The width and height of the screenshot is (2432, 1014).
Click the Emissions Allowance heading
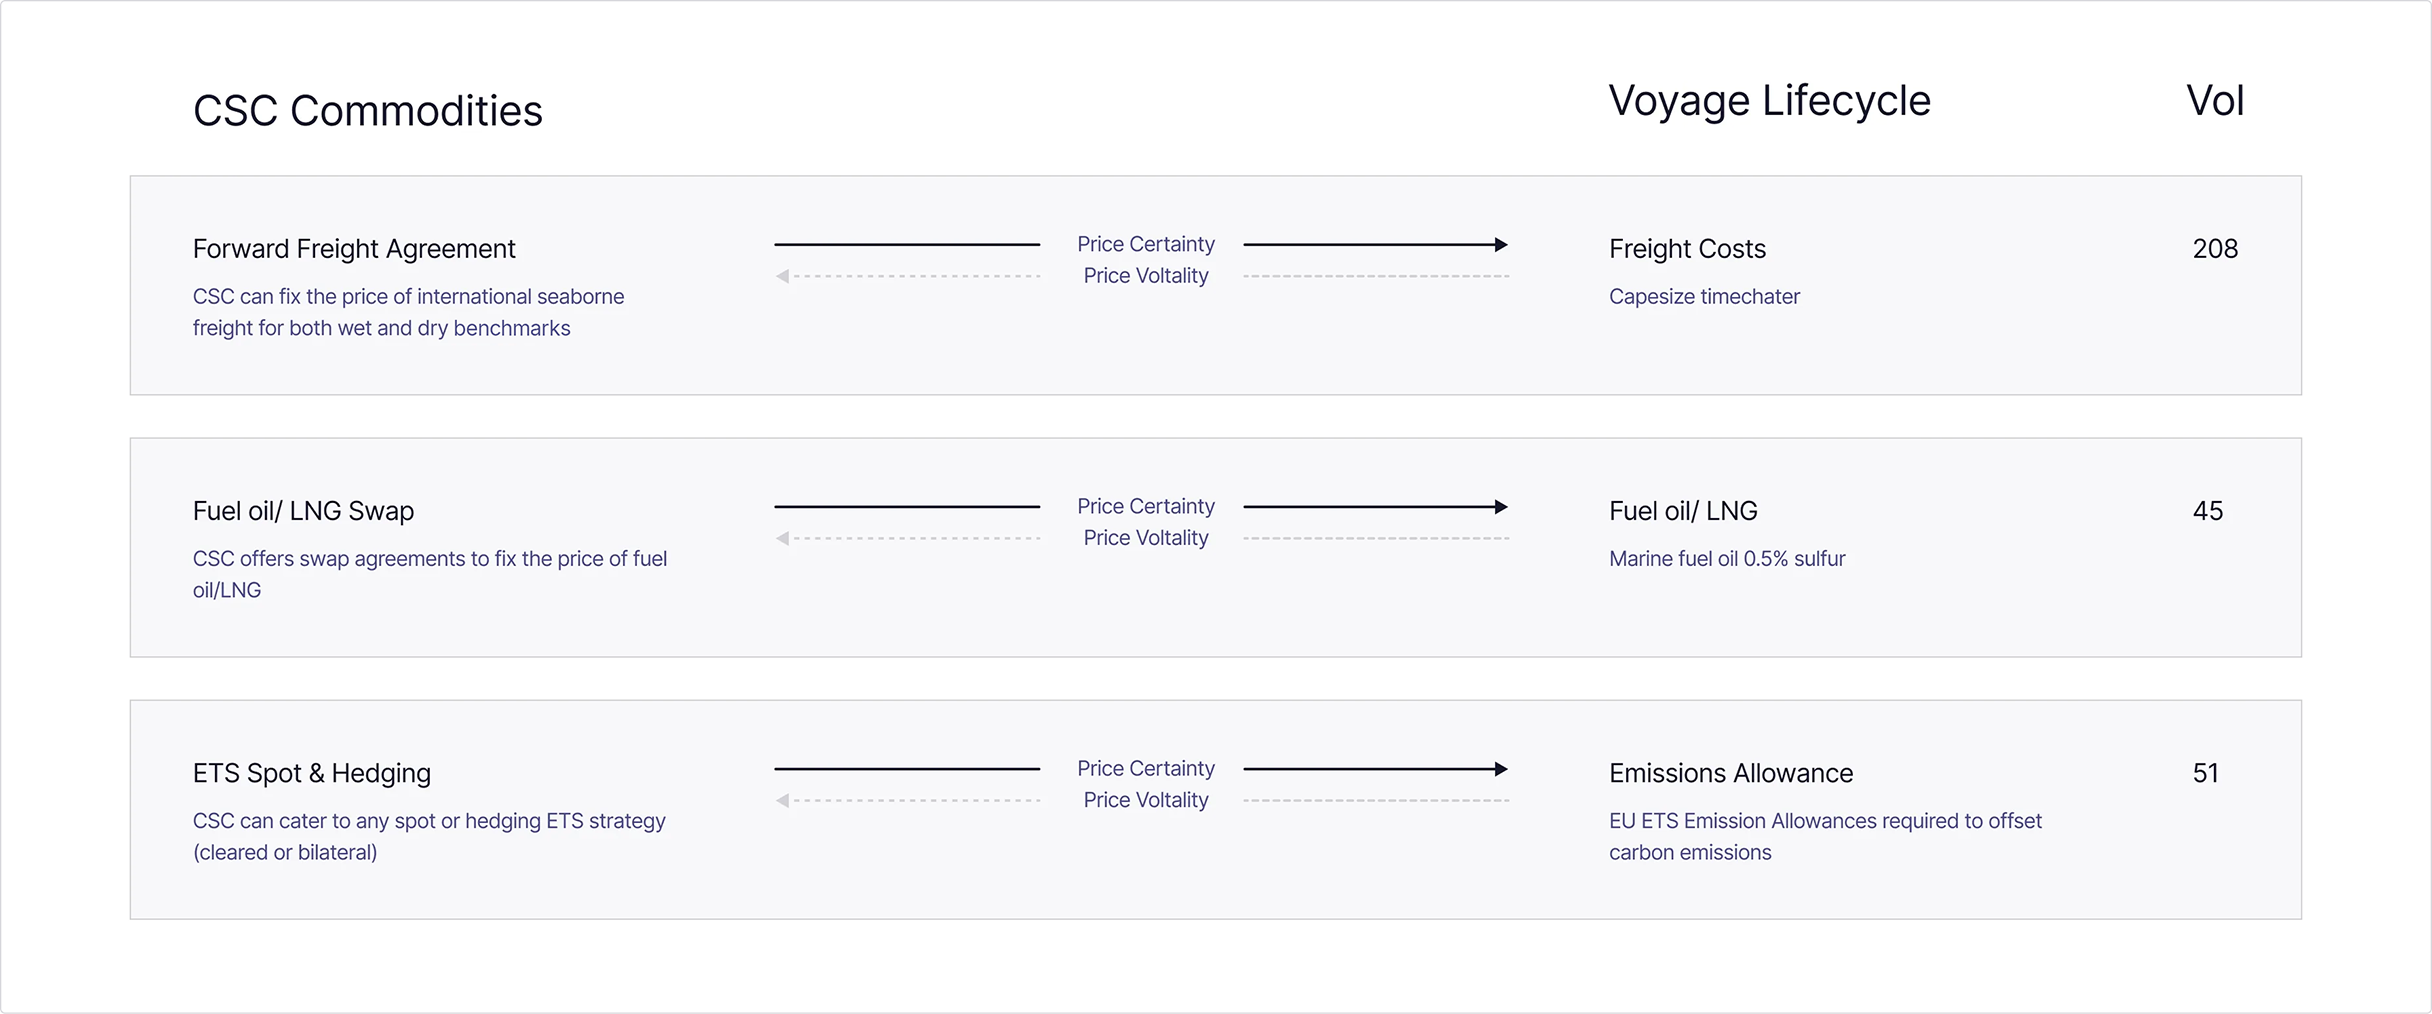pos(1731,773)
